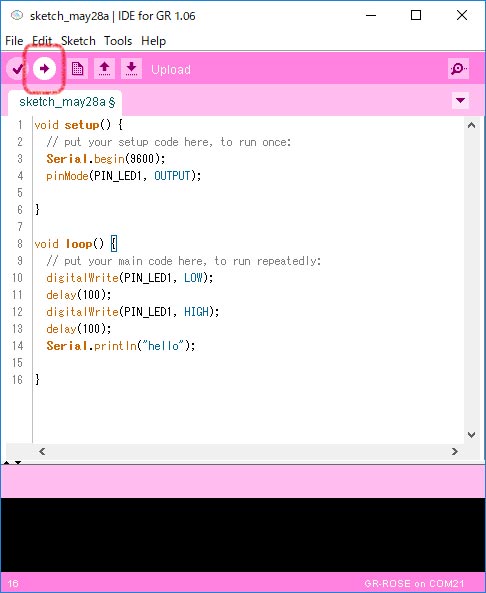This screenshot has width=486, height=593.
Task: Click the Verify checkmark icon
Action: pos(17,69)
